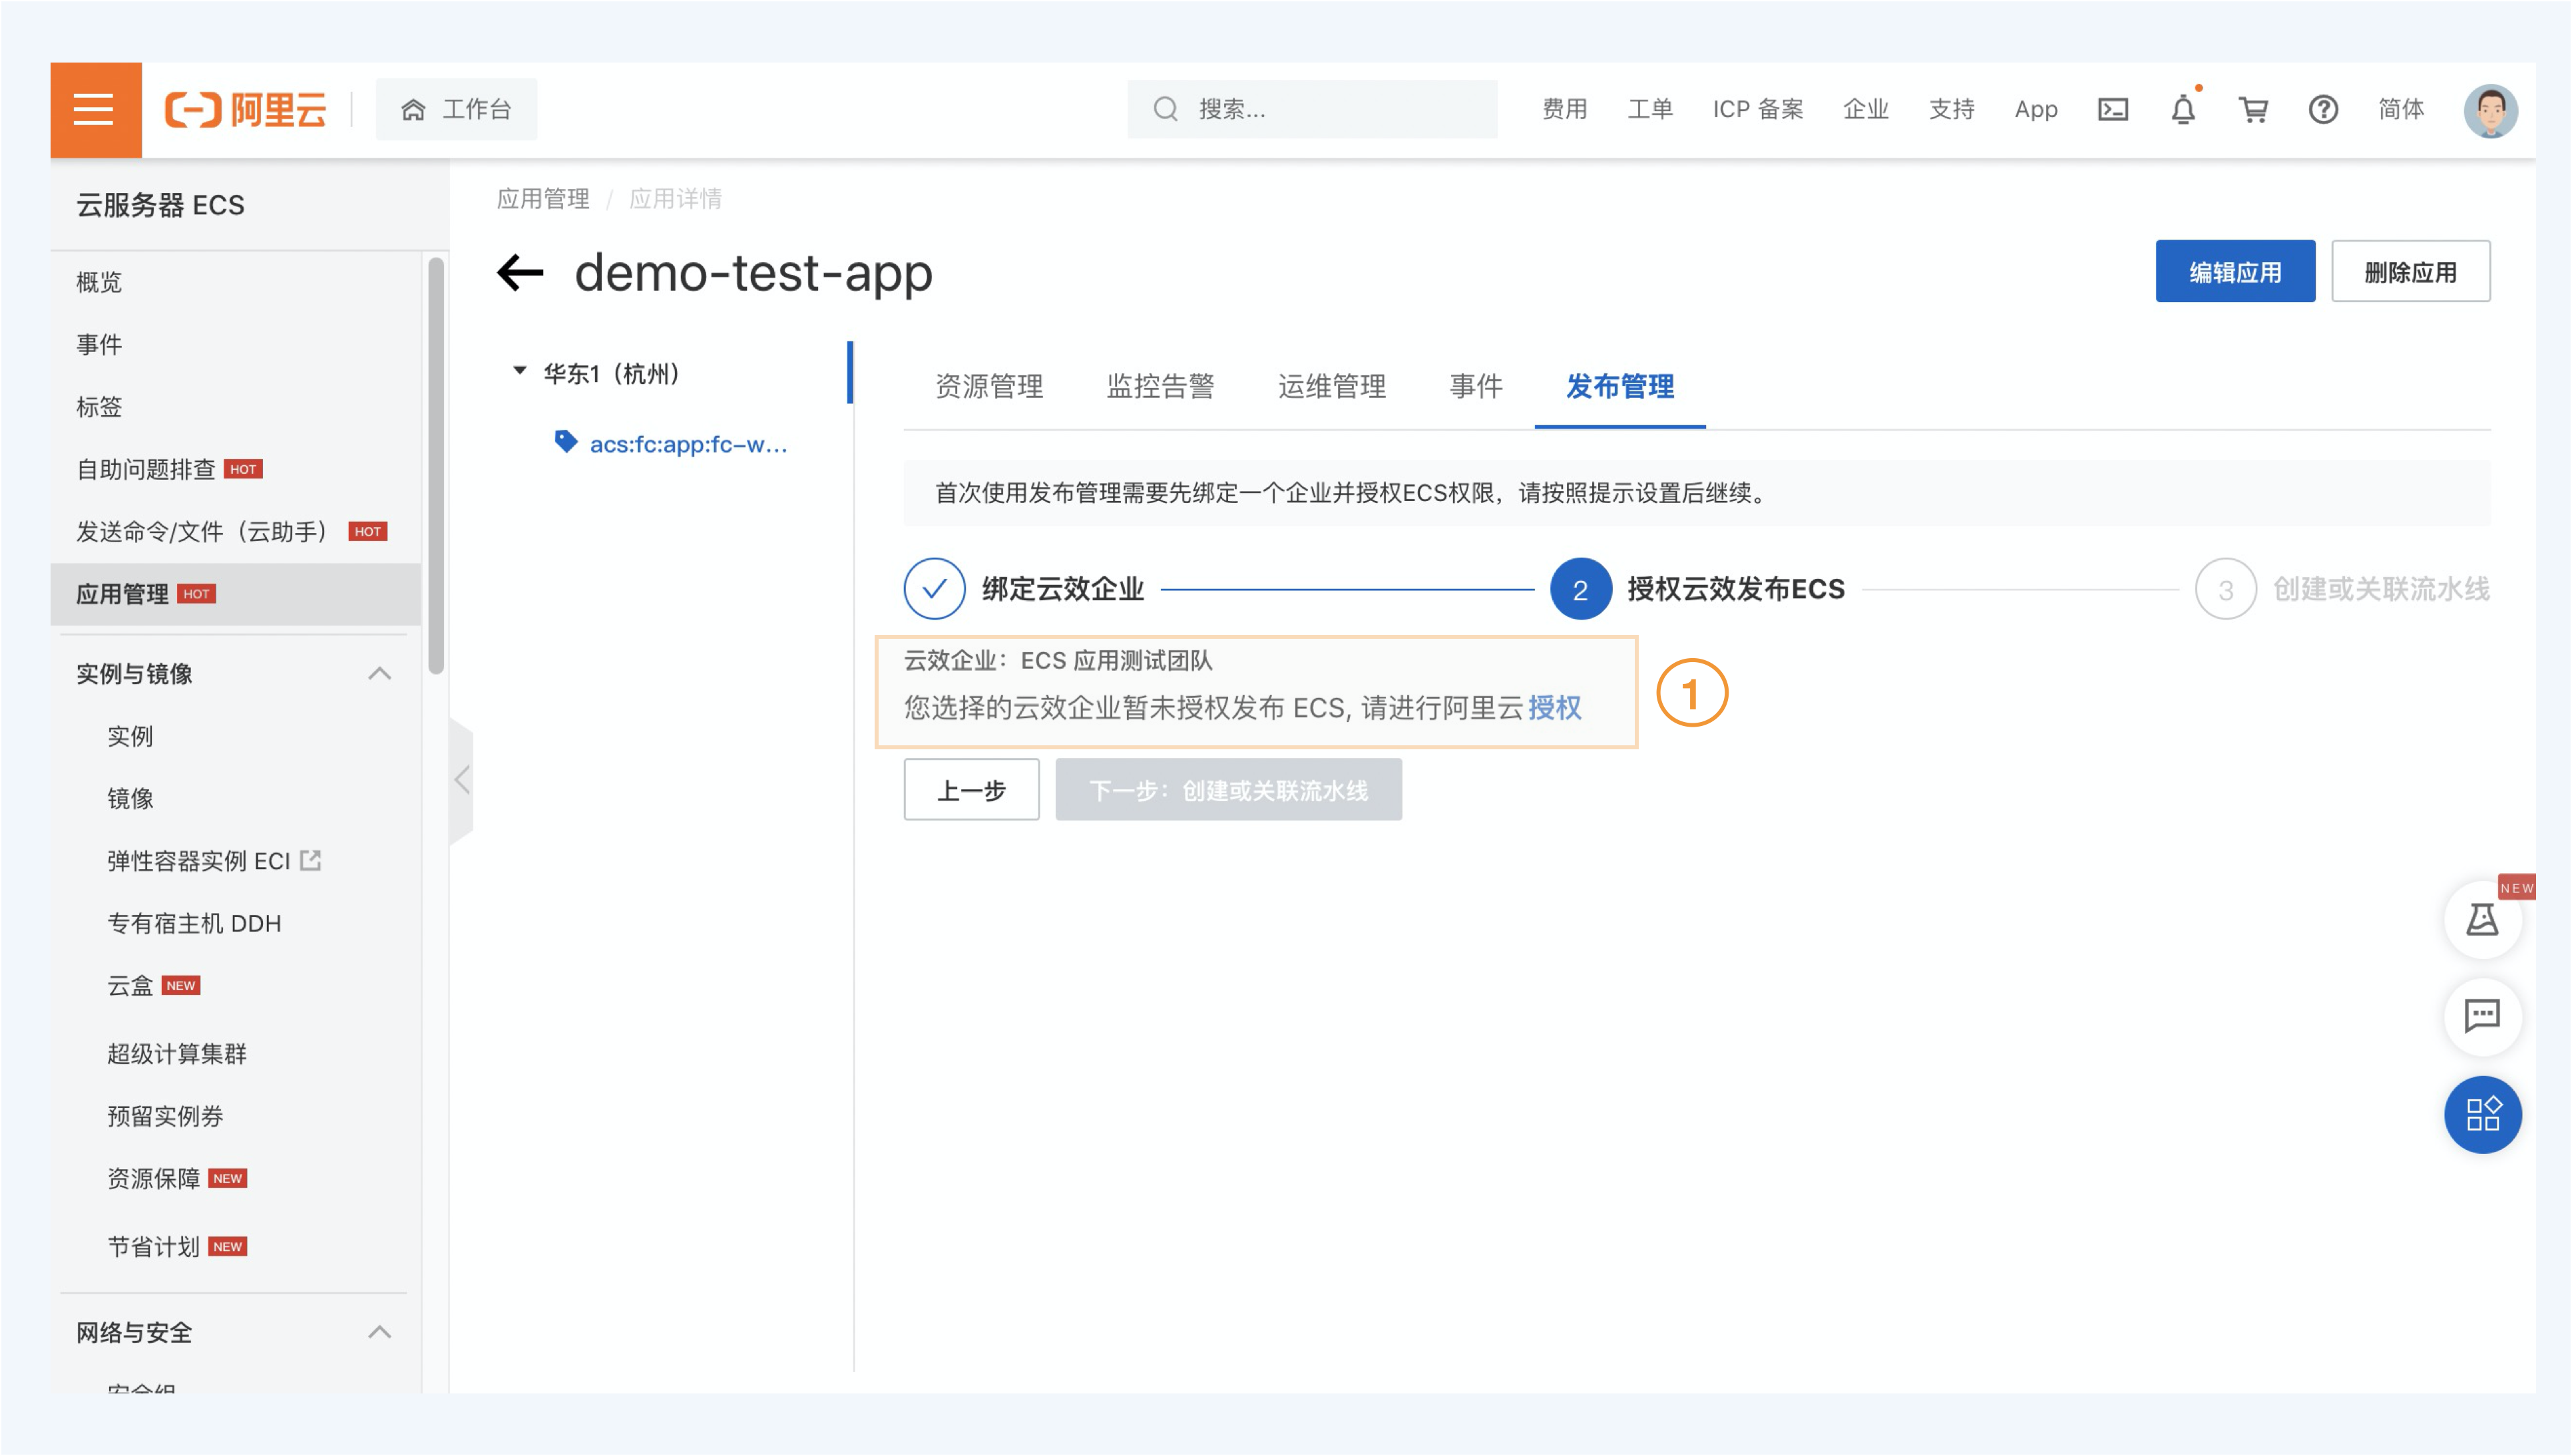Click the 删除应用 button
The image size is (2572, 1456).
[x=2410, y=271]
